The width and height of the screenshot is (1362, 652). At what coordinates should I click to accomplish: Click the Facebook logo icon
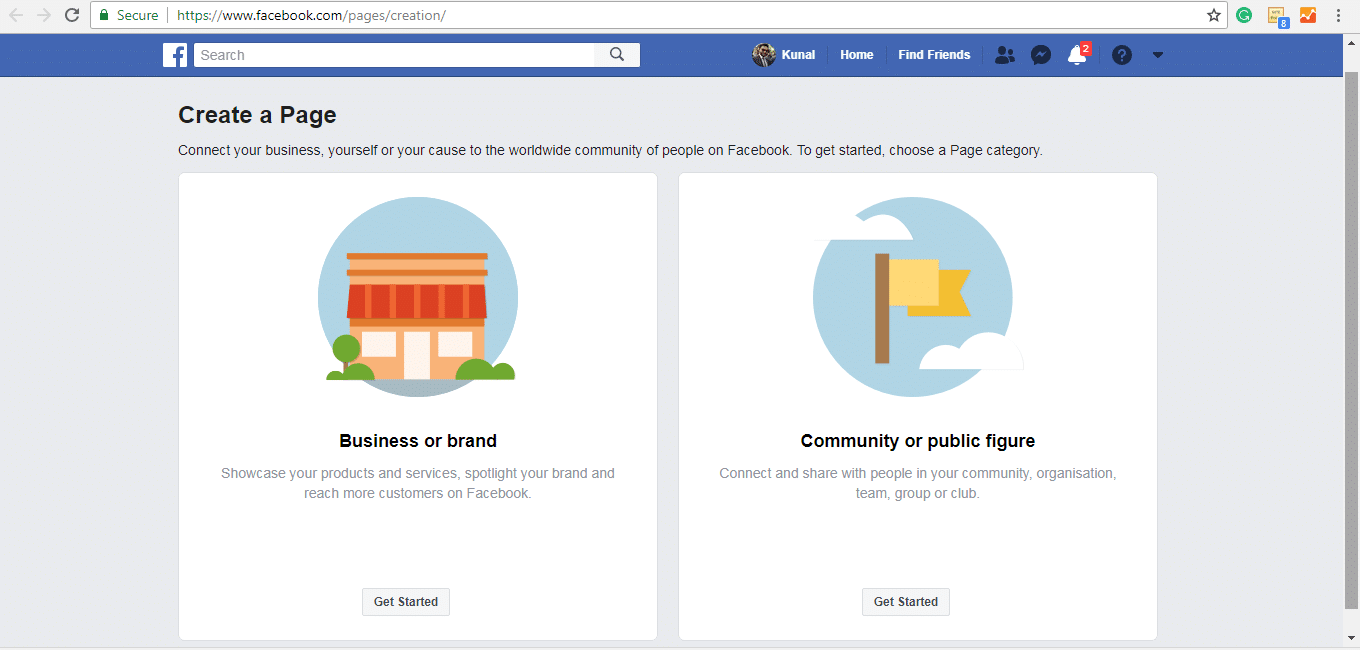pos(175,55)
